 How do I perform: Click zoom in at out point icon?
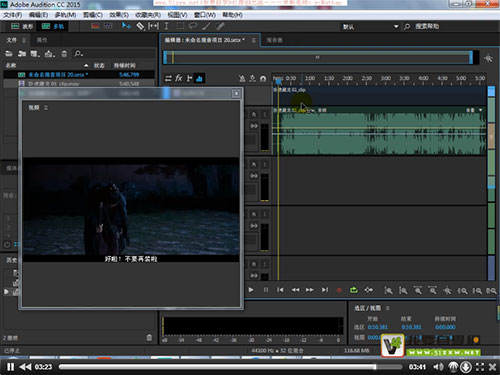(477, 290)
